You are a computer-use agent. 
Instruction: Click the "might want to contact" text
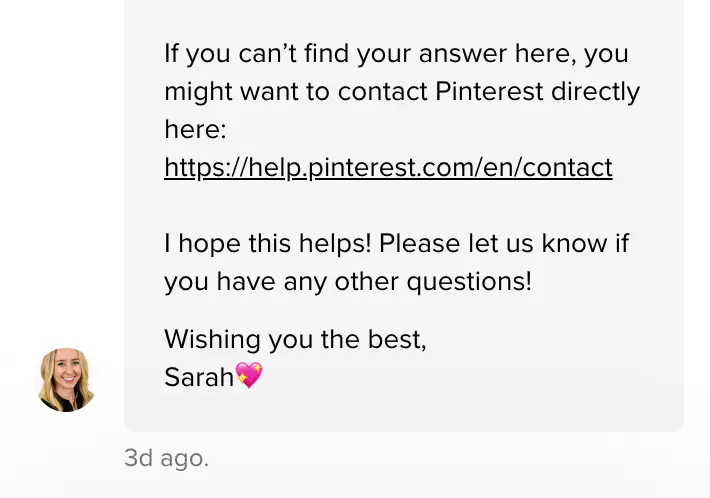(x=296, y=91)
